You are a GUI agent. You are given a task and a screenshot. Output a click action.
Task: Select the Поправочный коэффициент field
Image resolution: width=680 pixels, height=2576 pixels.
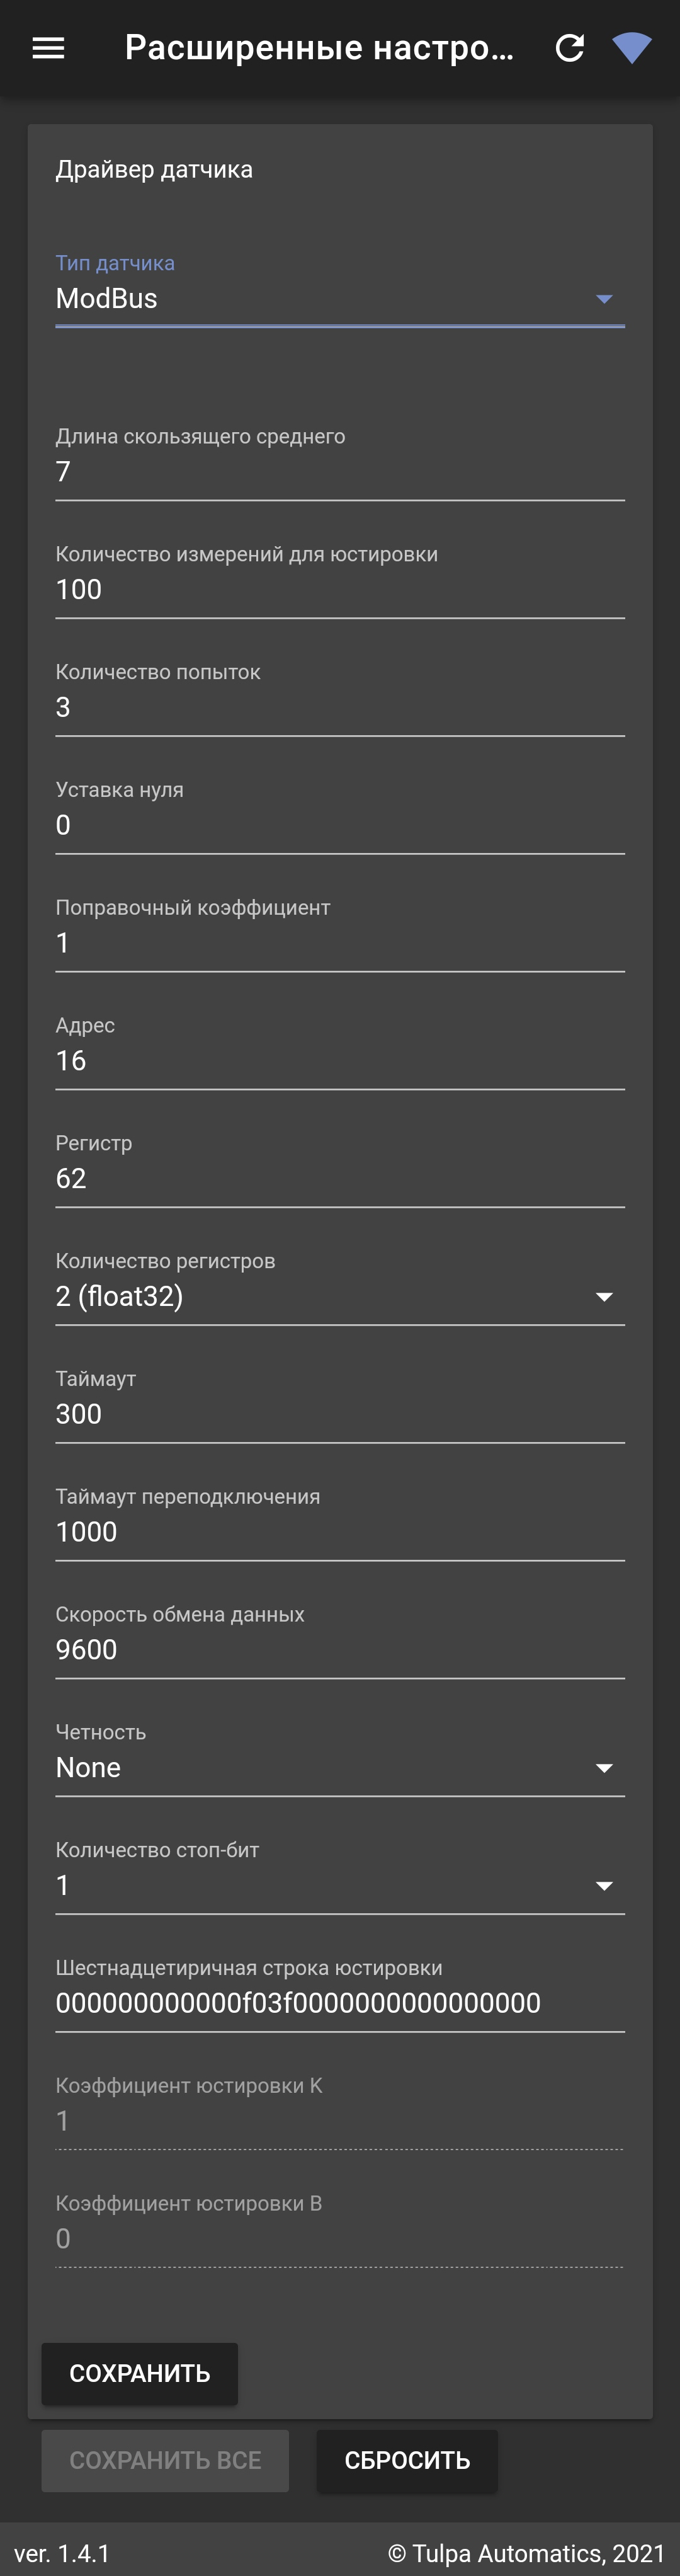coord(340,942)
